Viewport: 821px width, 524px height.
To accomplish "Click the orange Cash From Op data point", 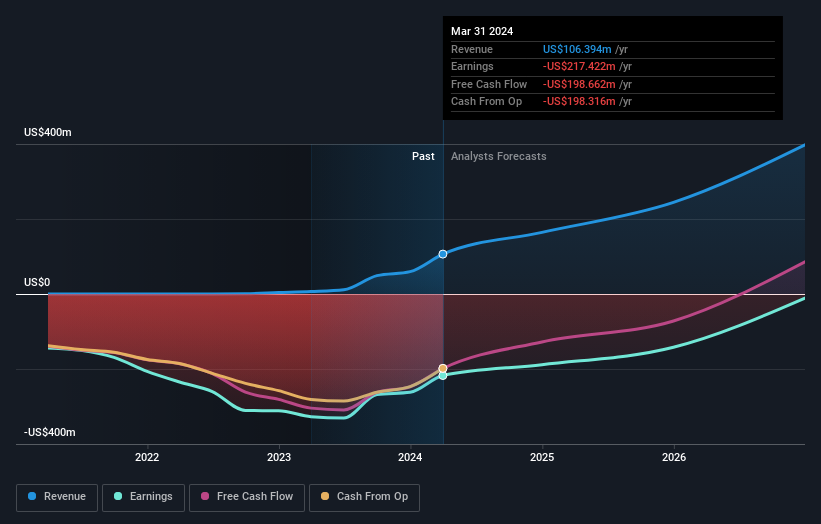I will click(x=443, y=369).
